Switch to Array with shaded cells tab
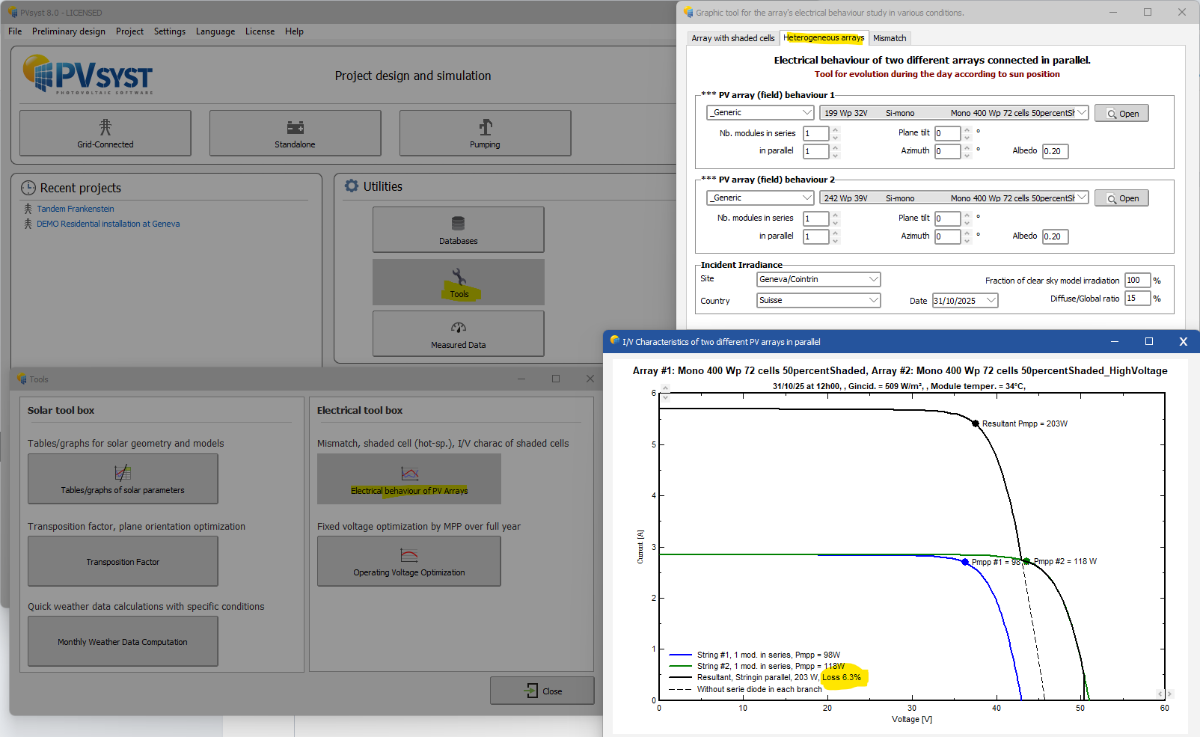Viewport: 1200px width, 737px height. [733, 38]
